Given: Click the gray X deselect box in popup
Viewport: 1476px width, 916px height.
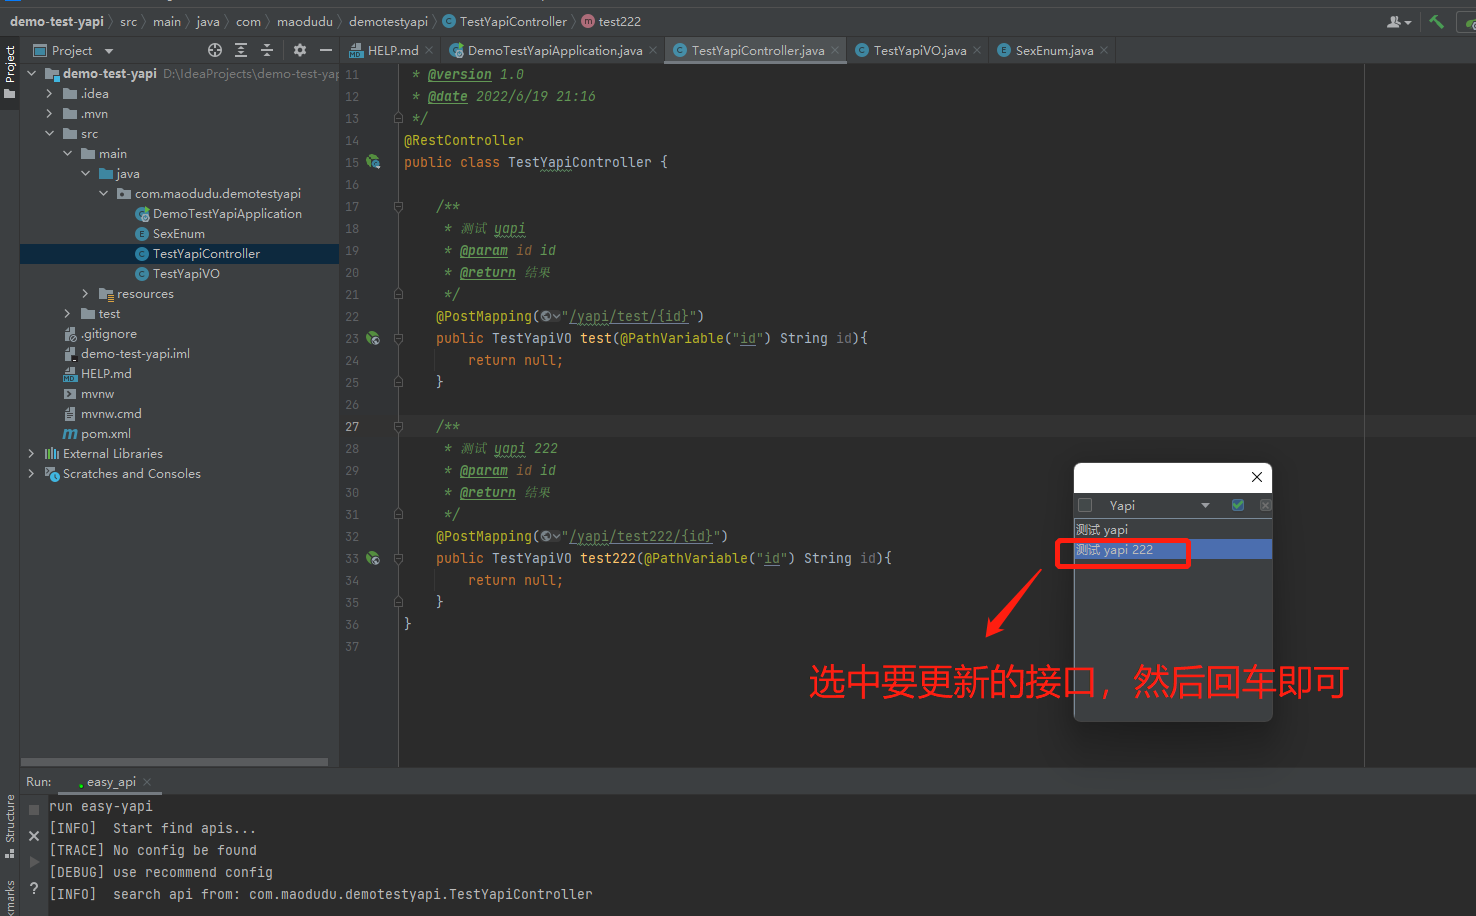Looking at the screenshot, I should point(1265,506).
